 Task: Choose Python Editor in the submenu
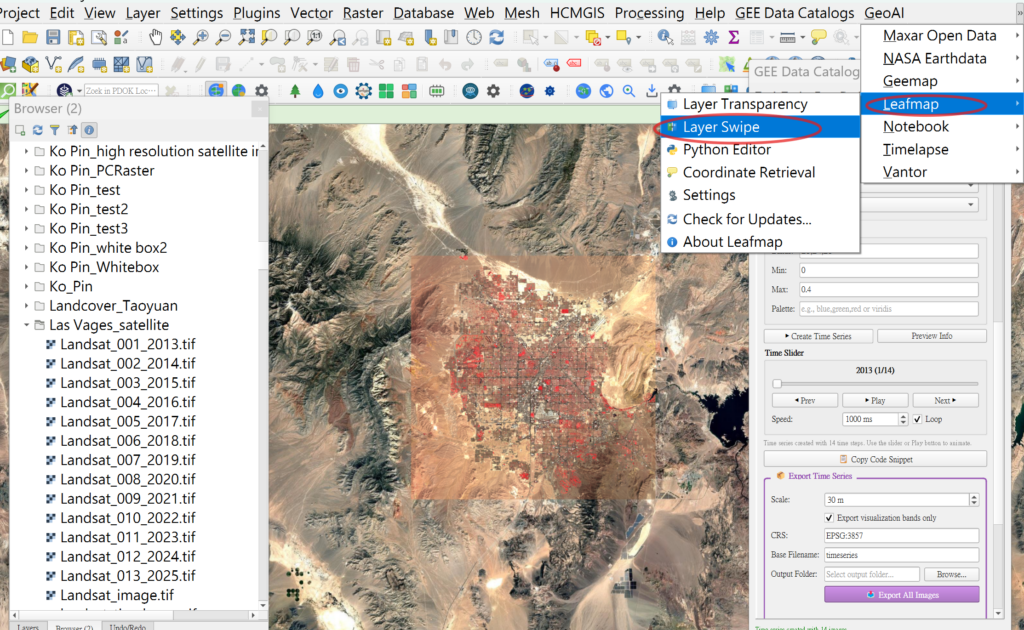[x=726, y=150]
